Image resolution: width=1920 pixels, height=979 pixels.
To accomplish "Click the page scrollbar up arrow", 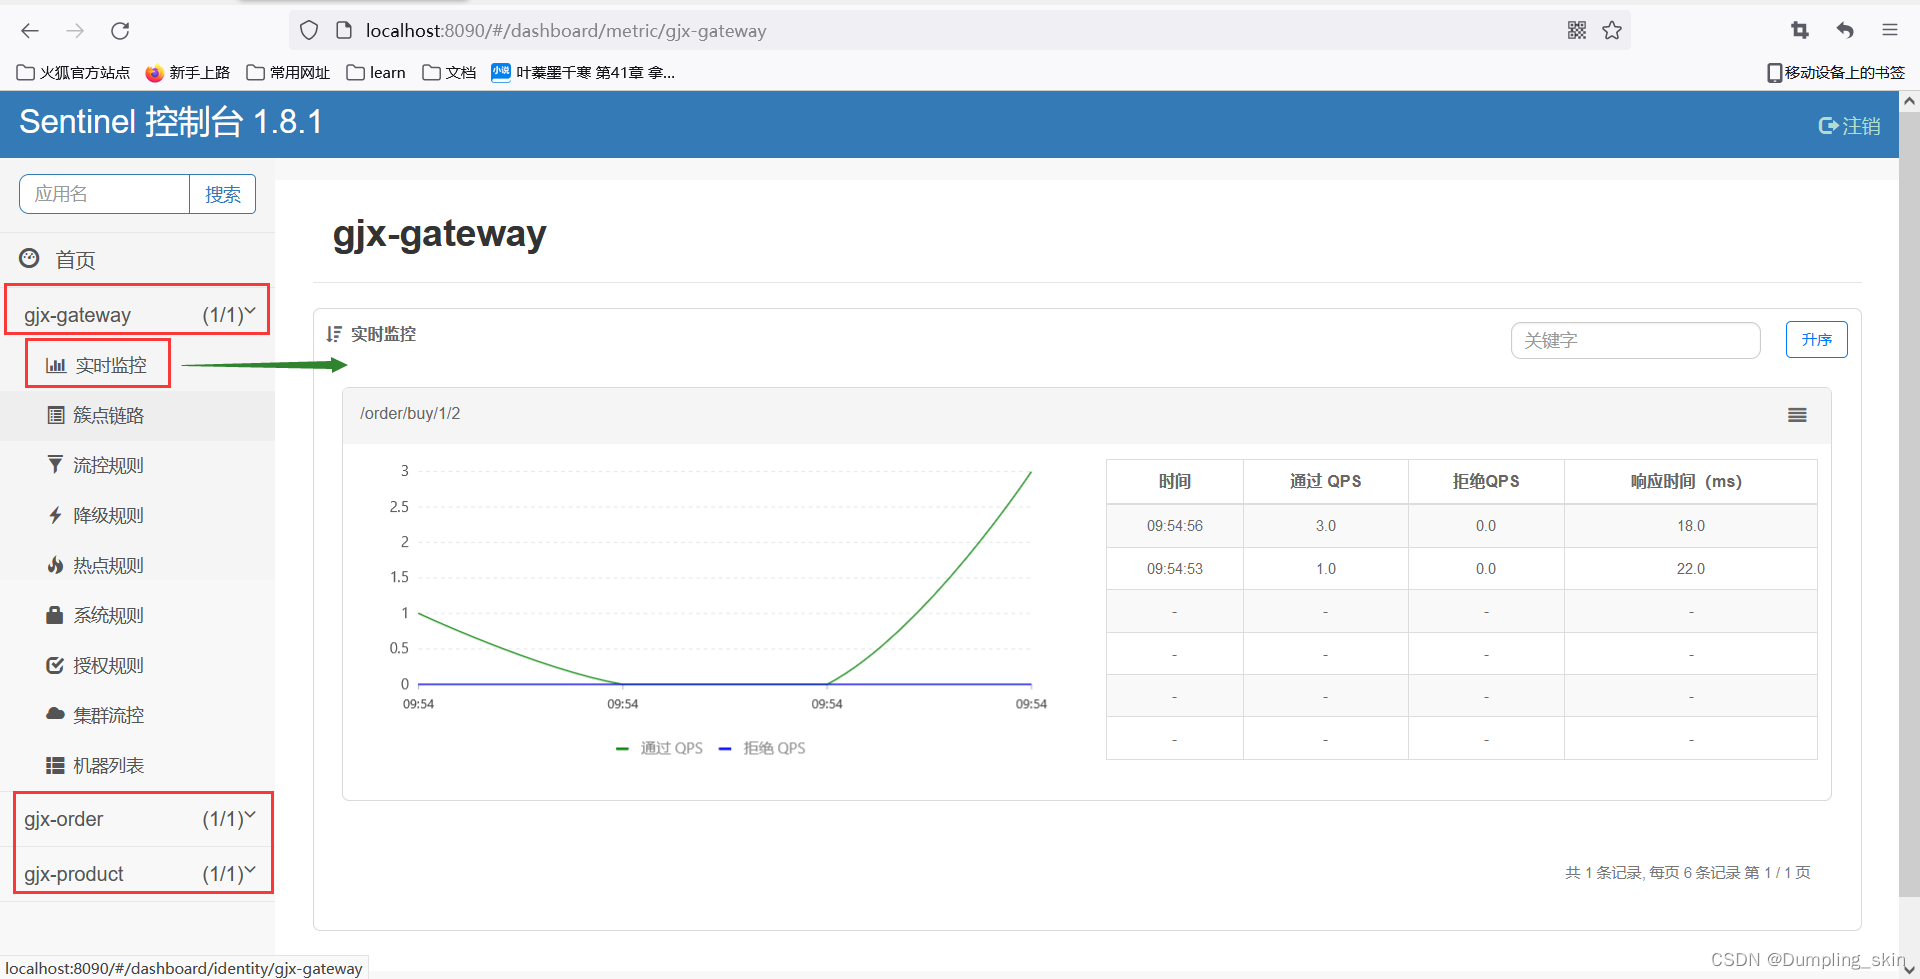I will 1909,101.
